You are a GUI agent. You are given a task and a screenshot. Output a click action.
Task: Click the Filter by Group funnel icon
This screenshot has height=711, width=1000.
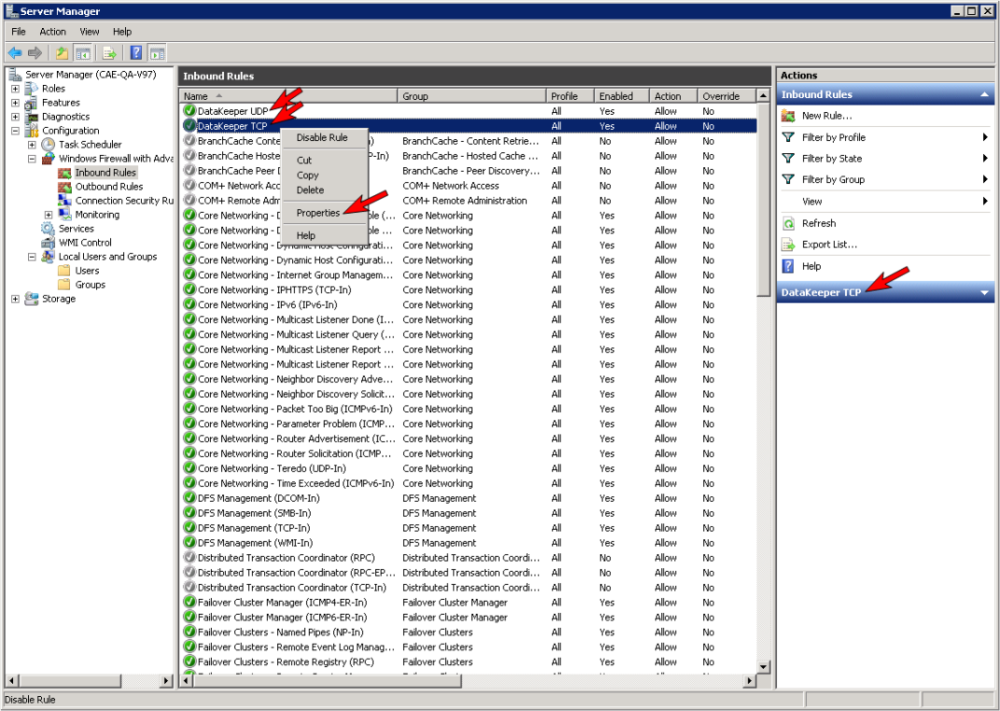(788, 179)
